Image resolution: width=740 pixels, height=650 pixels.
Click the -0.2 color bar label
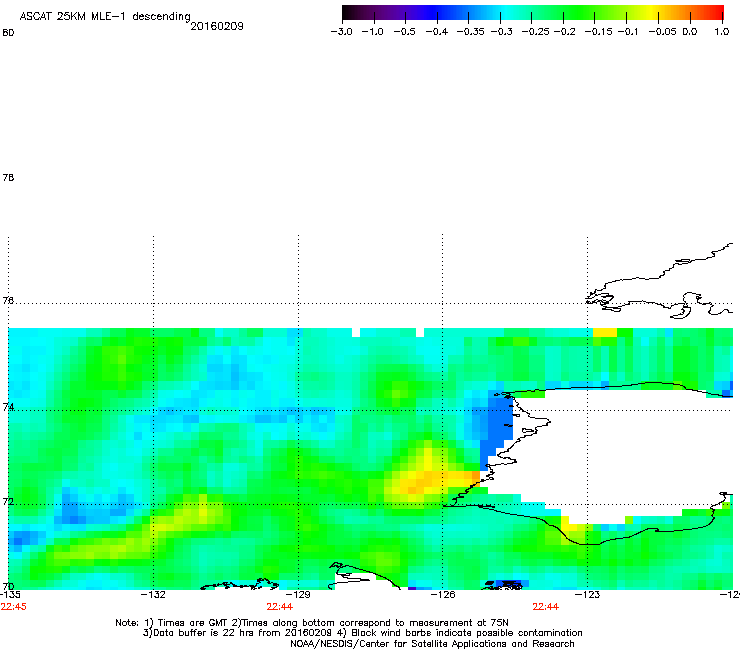pos(565,32)
